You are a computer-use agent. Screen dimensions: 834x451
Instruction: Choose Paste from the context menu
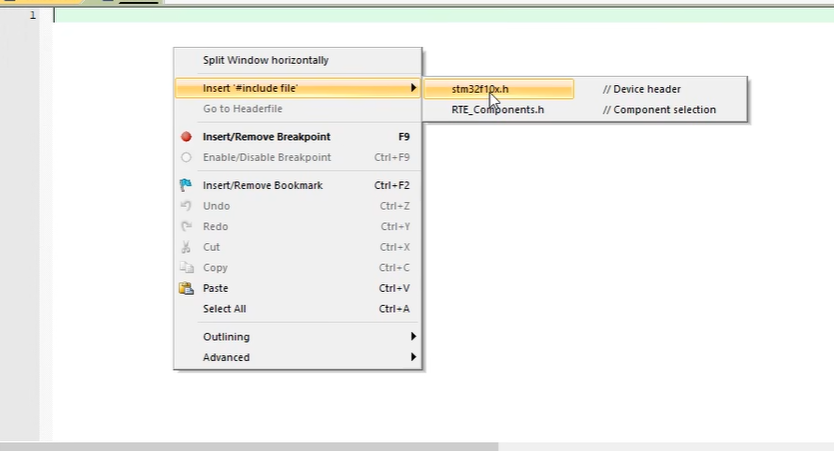point(298,288)
